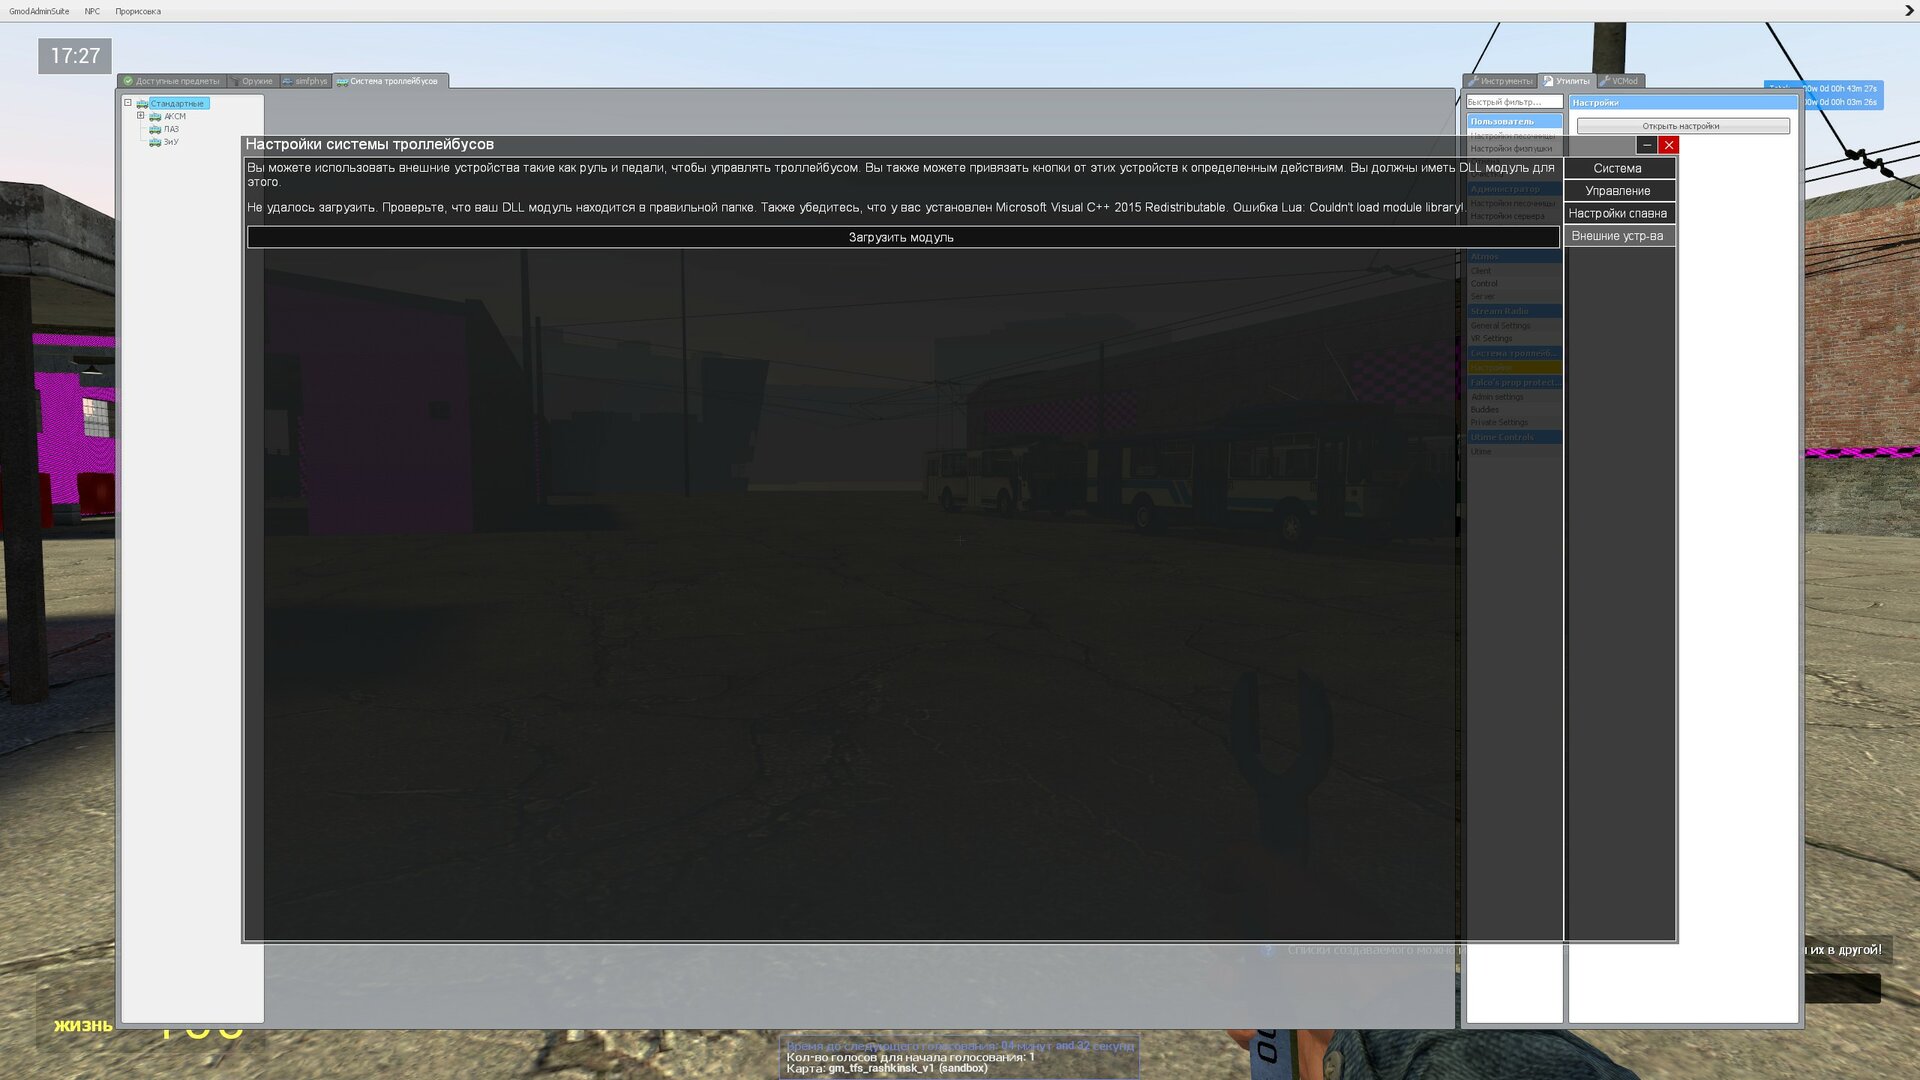Click the trolleybus icon beside Стандартные

[x=142, y=104]
